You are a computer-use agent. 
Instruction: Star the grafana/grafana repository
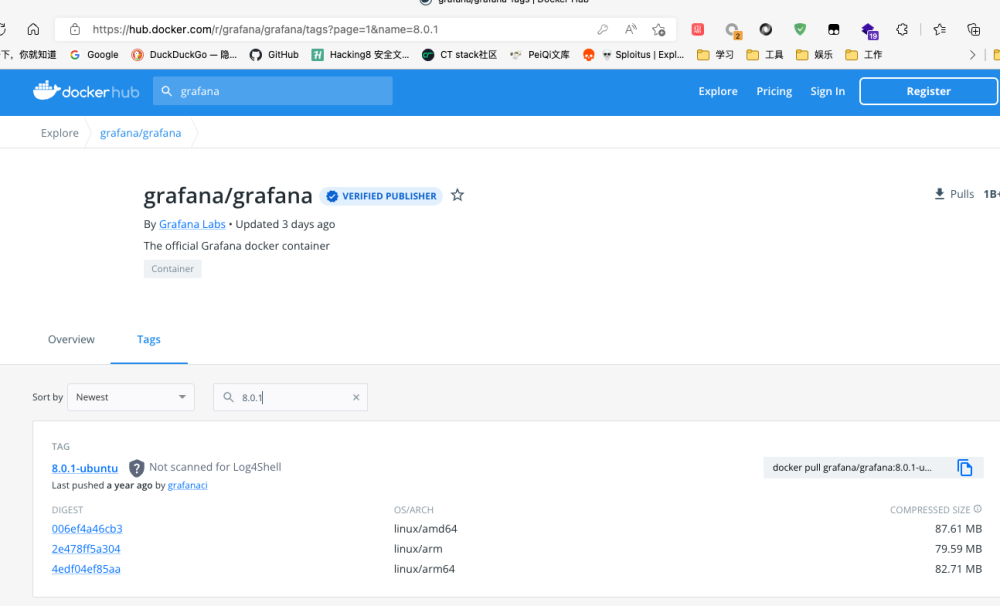click(457, 195)
